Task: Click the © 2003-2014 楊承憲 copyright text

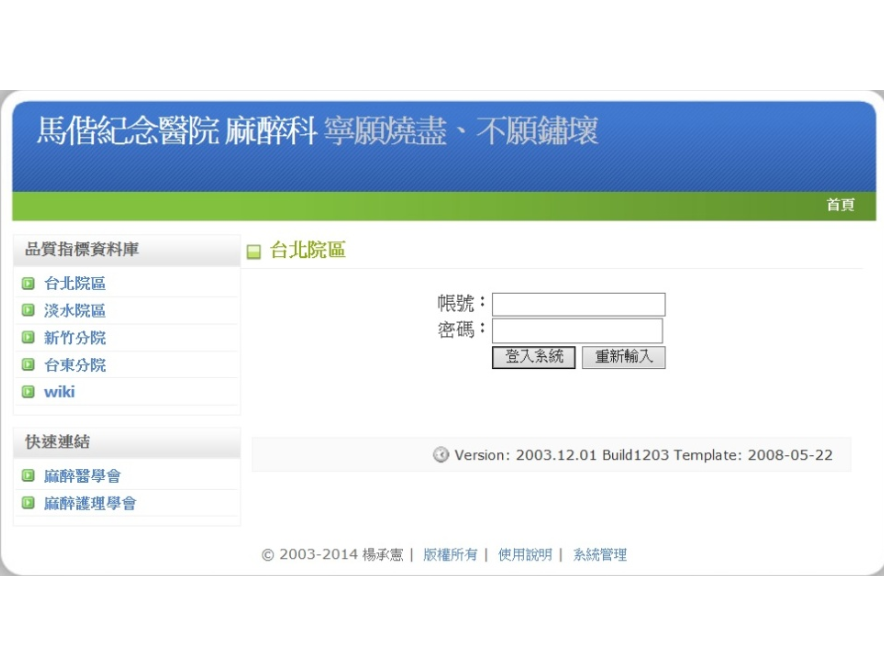Action: tap(333, 555)
